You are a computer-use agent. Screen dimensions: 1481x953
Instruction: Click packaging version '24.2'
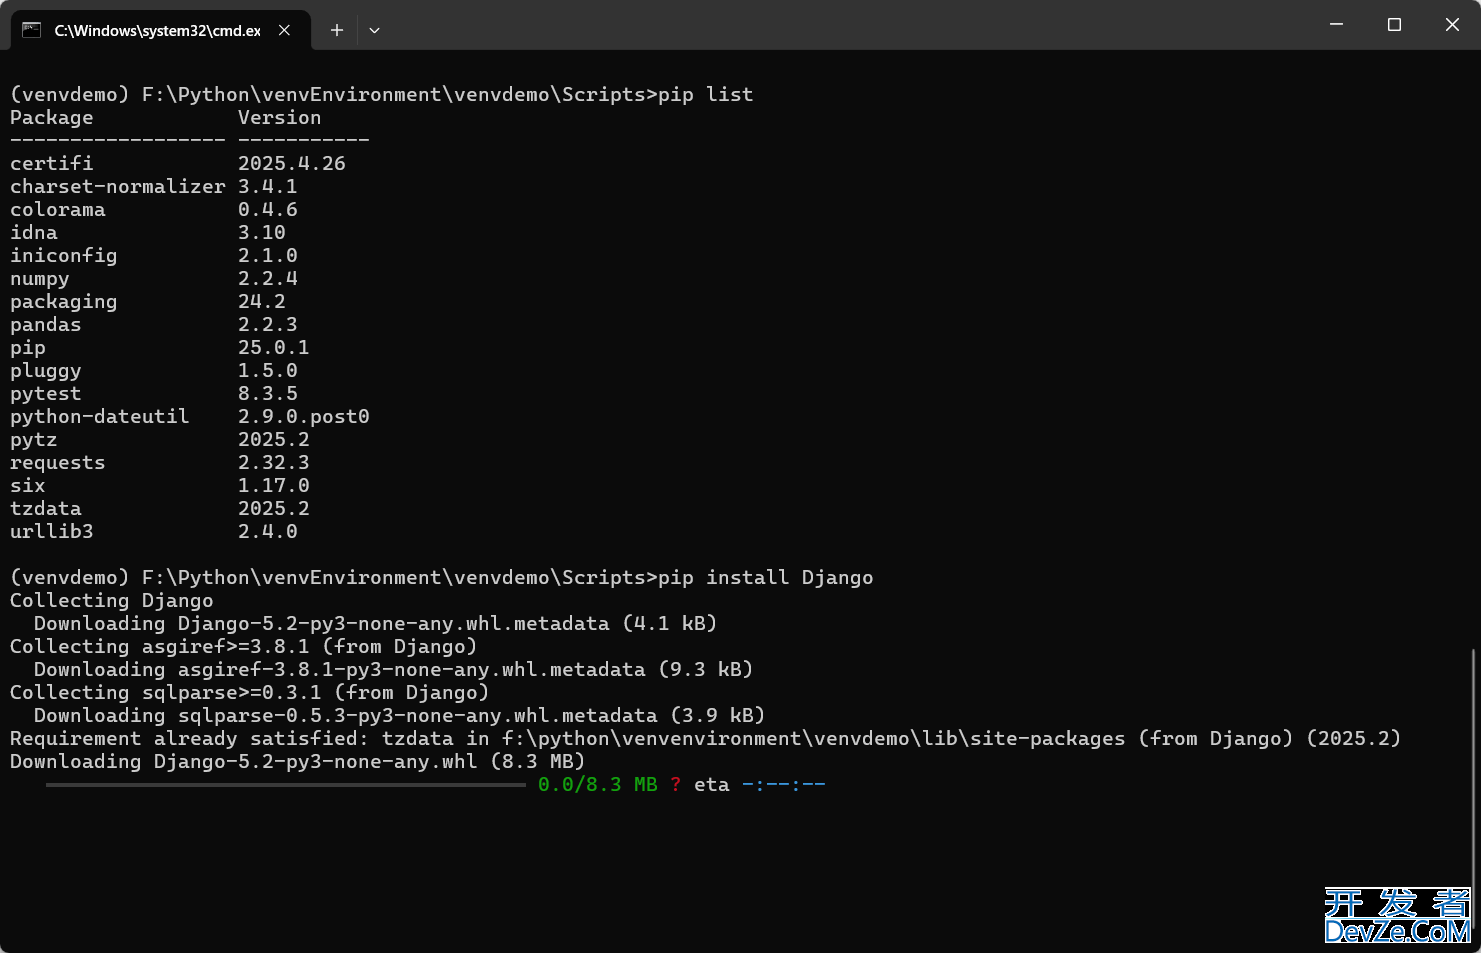[262, 301]
